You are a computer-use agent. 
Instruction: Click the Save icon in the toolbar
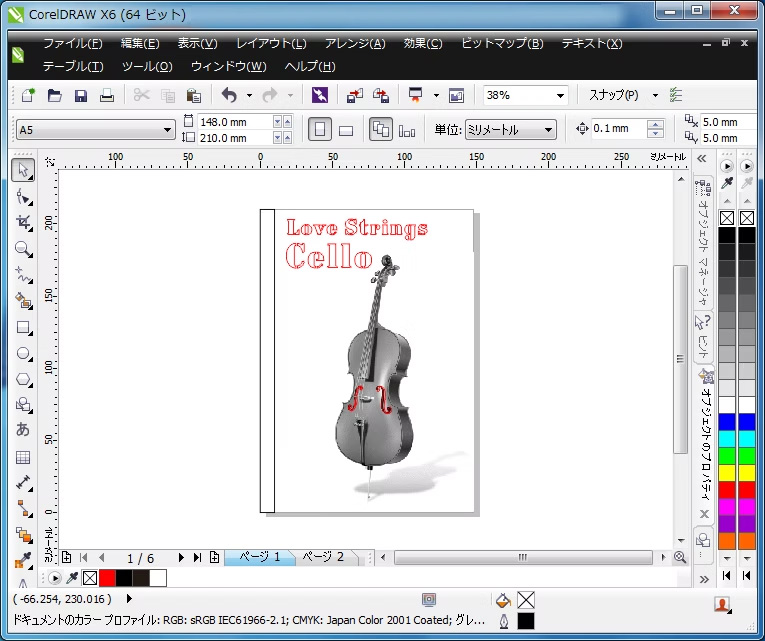pyautogui.click(x=81, y=96)
